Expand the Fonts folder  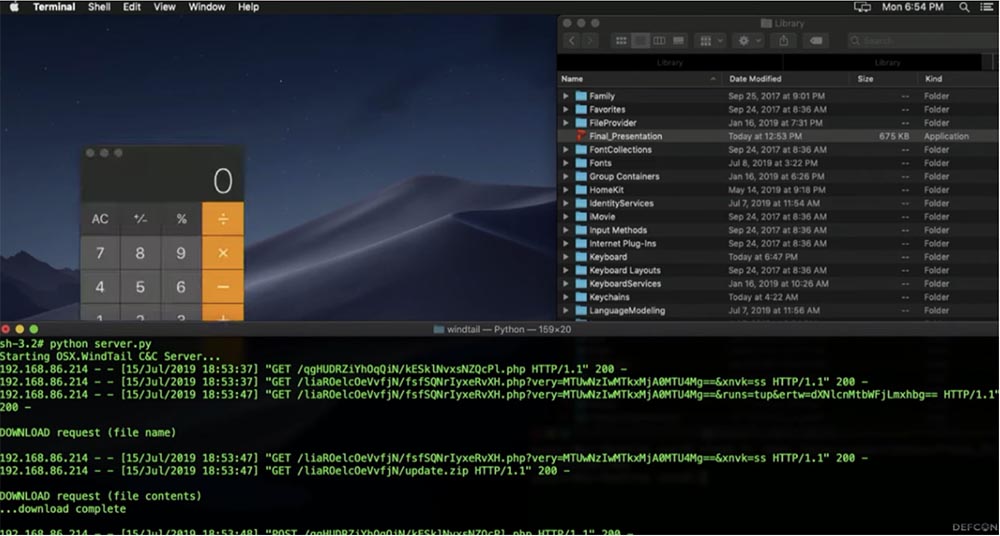566,163
